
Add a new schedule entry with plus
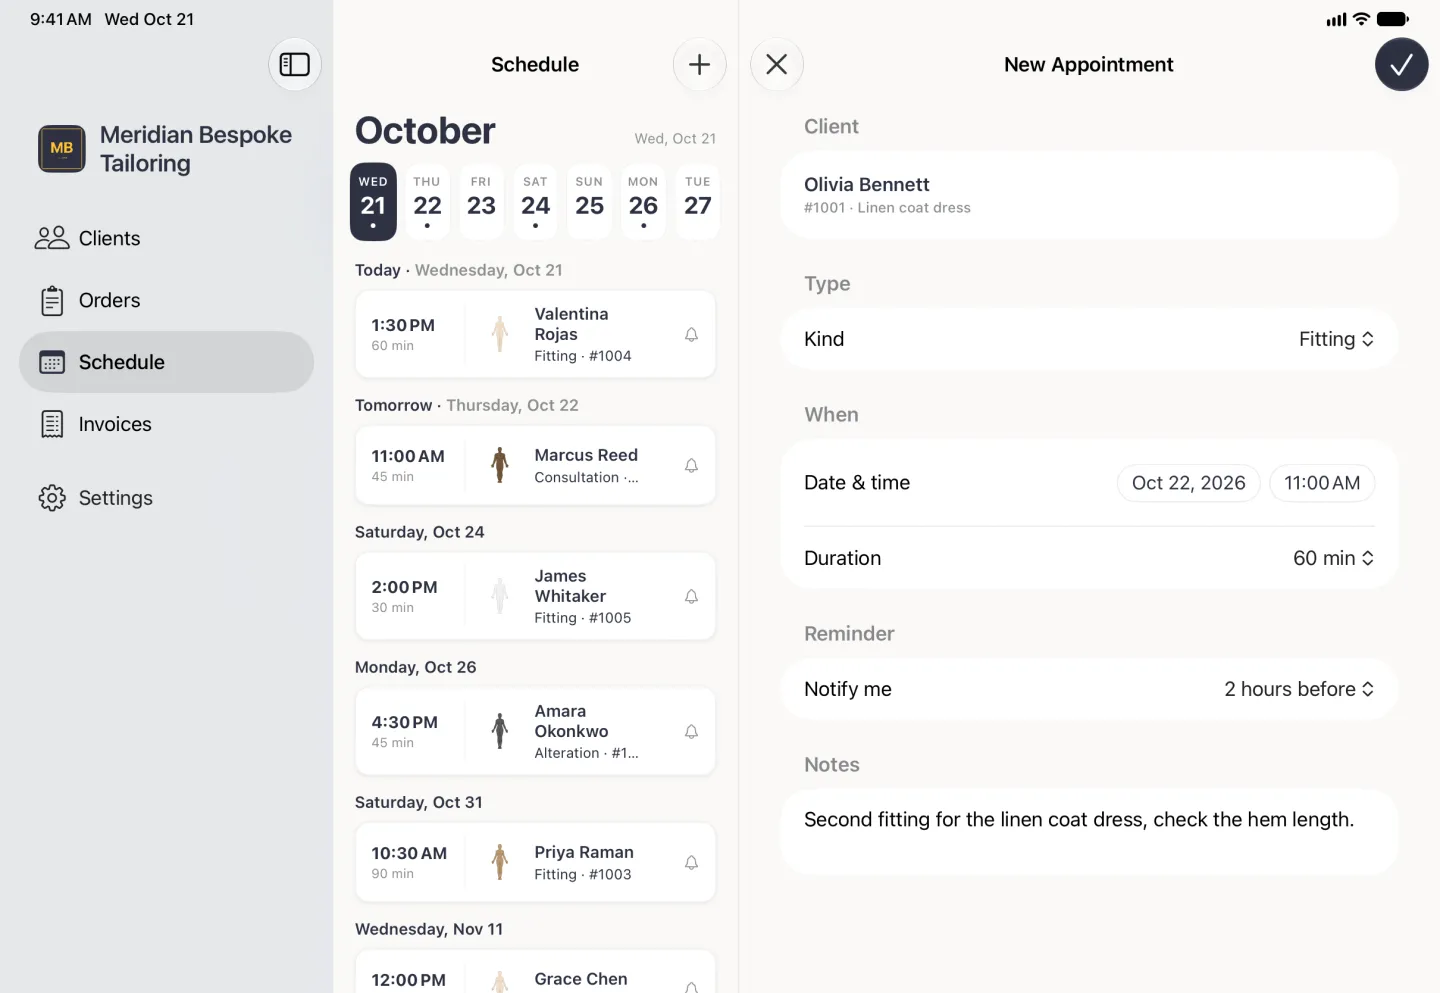[x=699, y=65]
